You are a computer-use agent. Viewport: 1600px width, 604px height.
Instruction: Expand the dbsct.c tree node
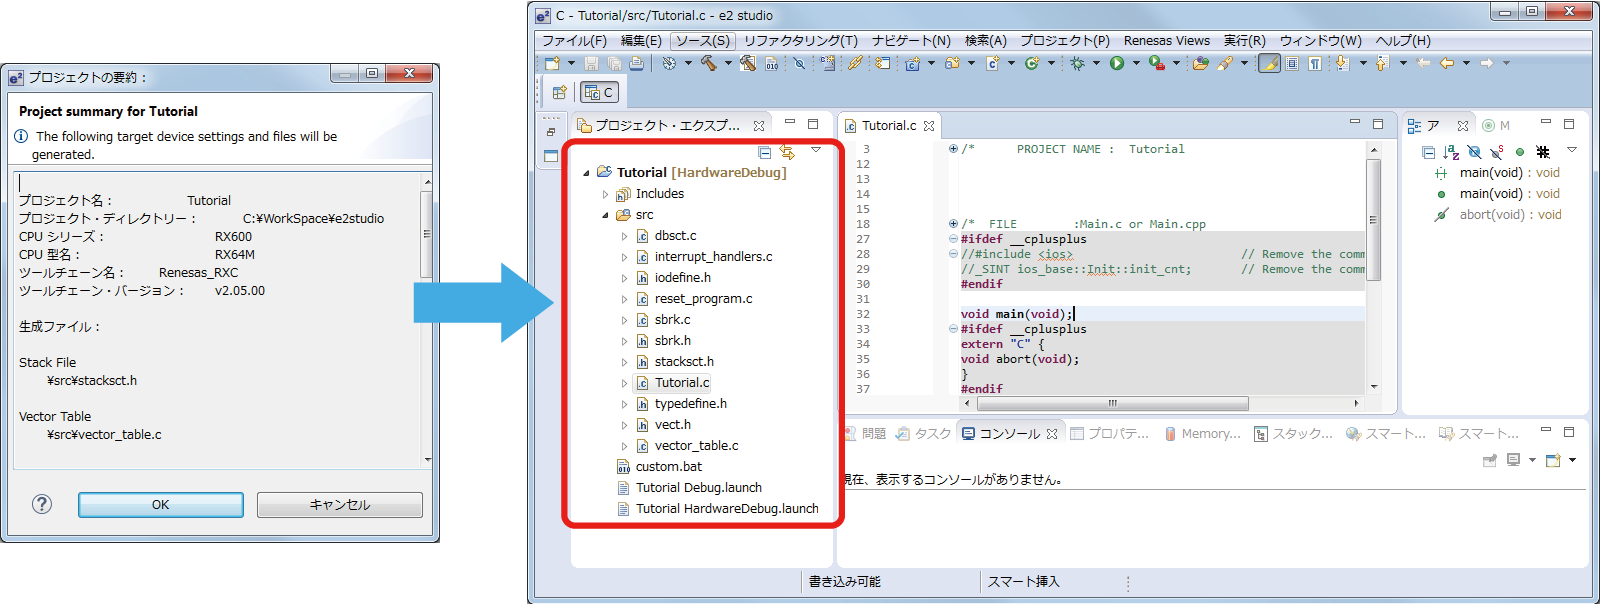624,236
